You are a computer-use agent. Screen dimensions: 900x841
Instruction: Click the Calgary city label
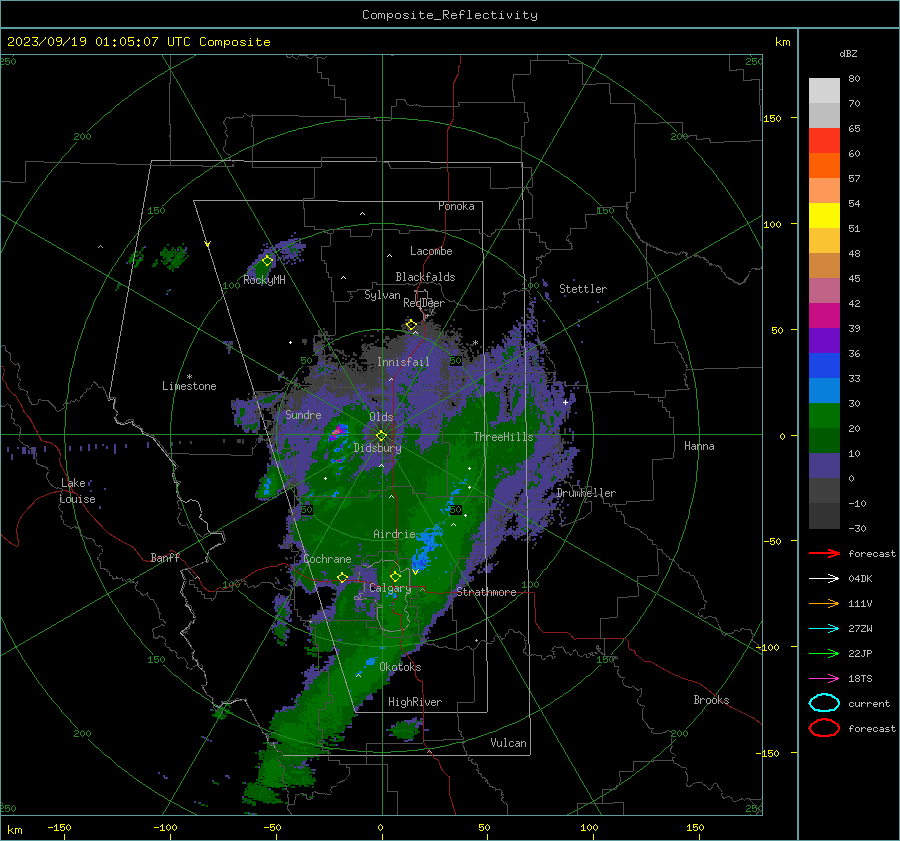tap(390, 588)
